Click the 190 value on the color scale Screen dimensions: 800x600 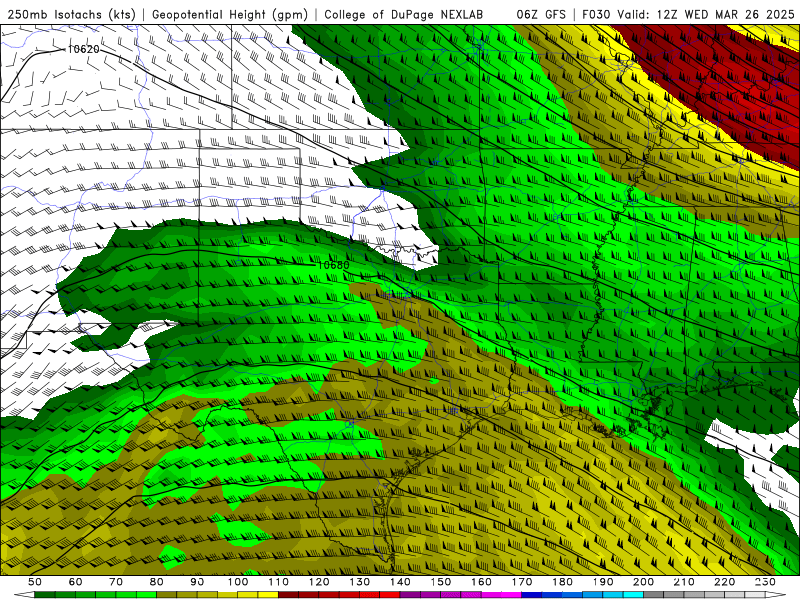pos(603,582)
